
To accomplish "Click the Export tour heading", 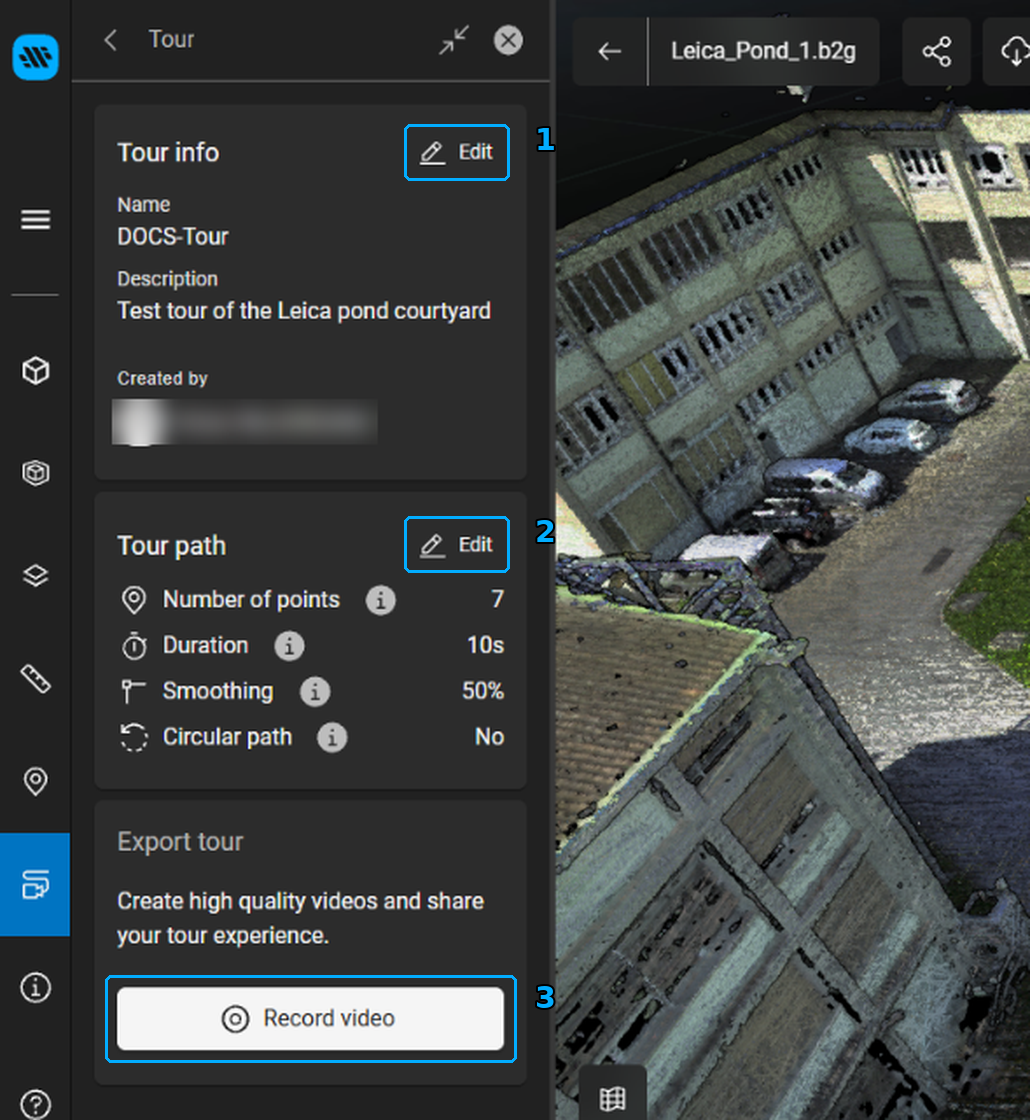I will pyautogui.click(x=180, y=841).
